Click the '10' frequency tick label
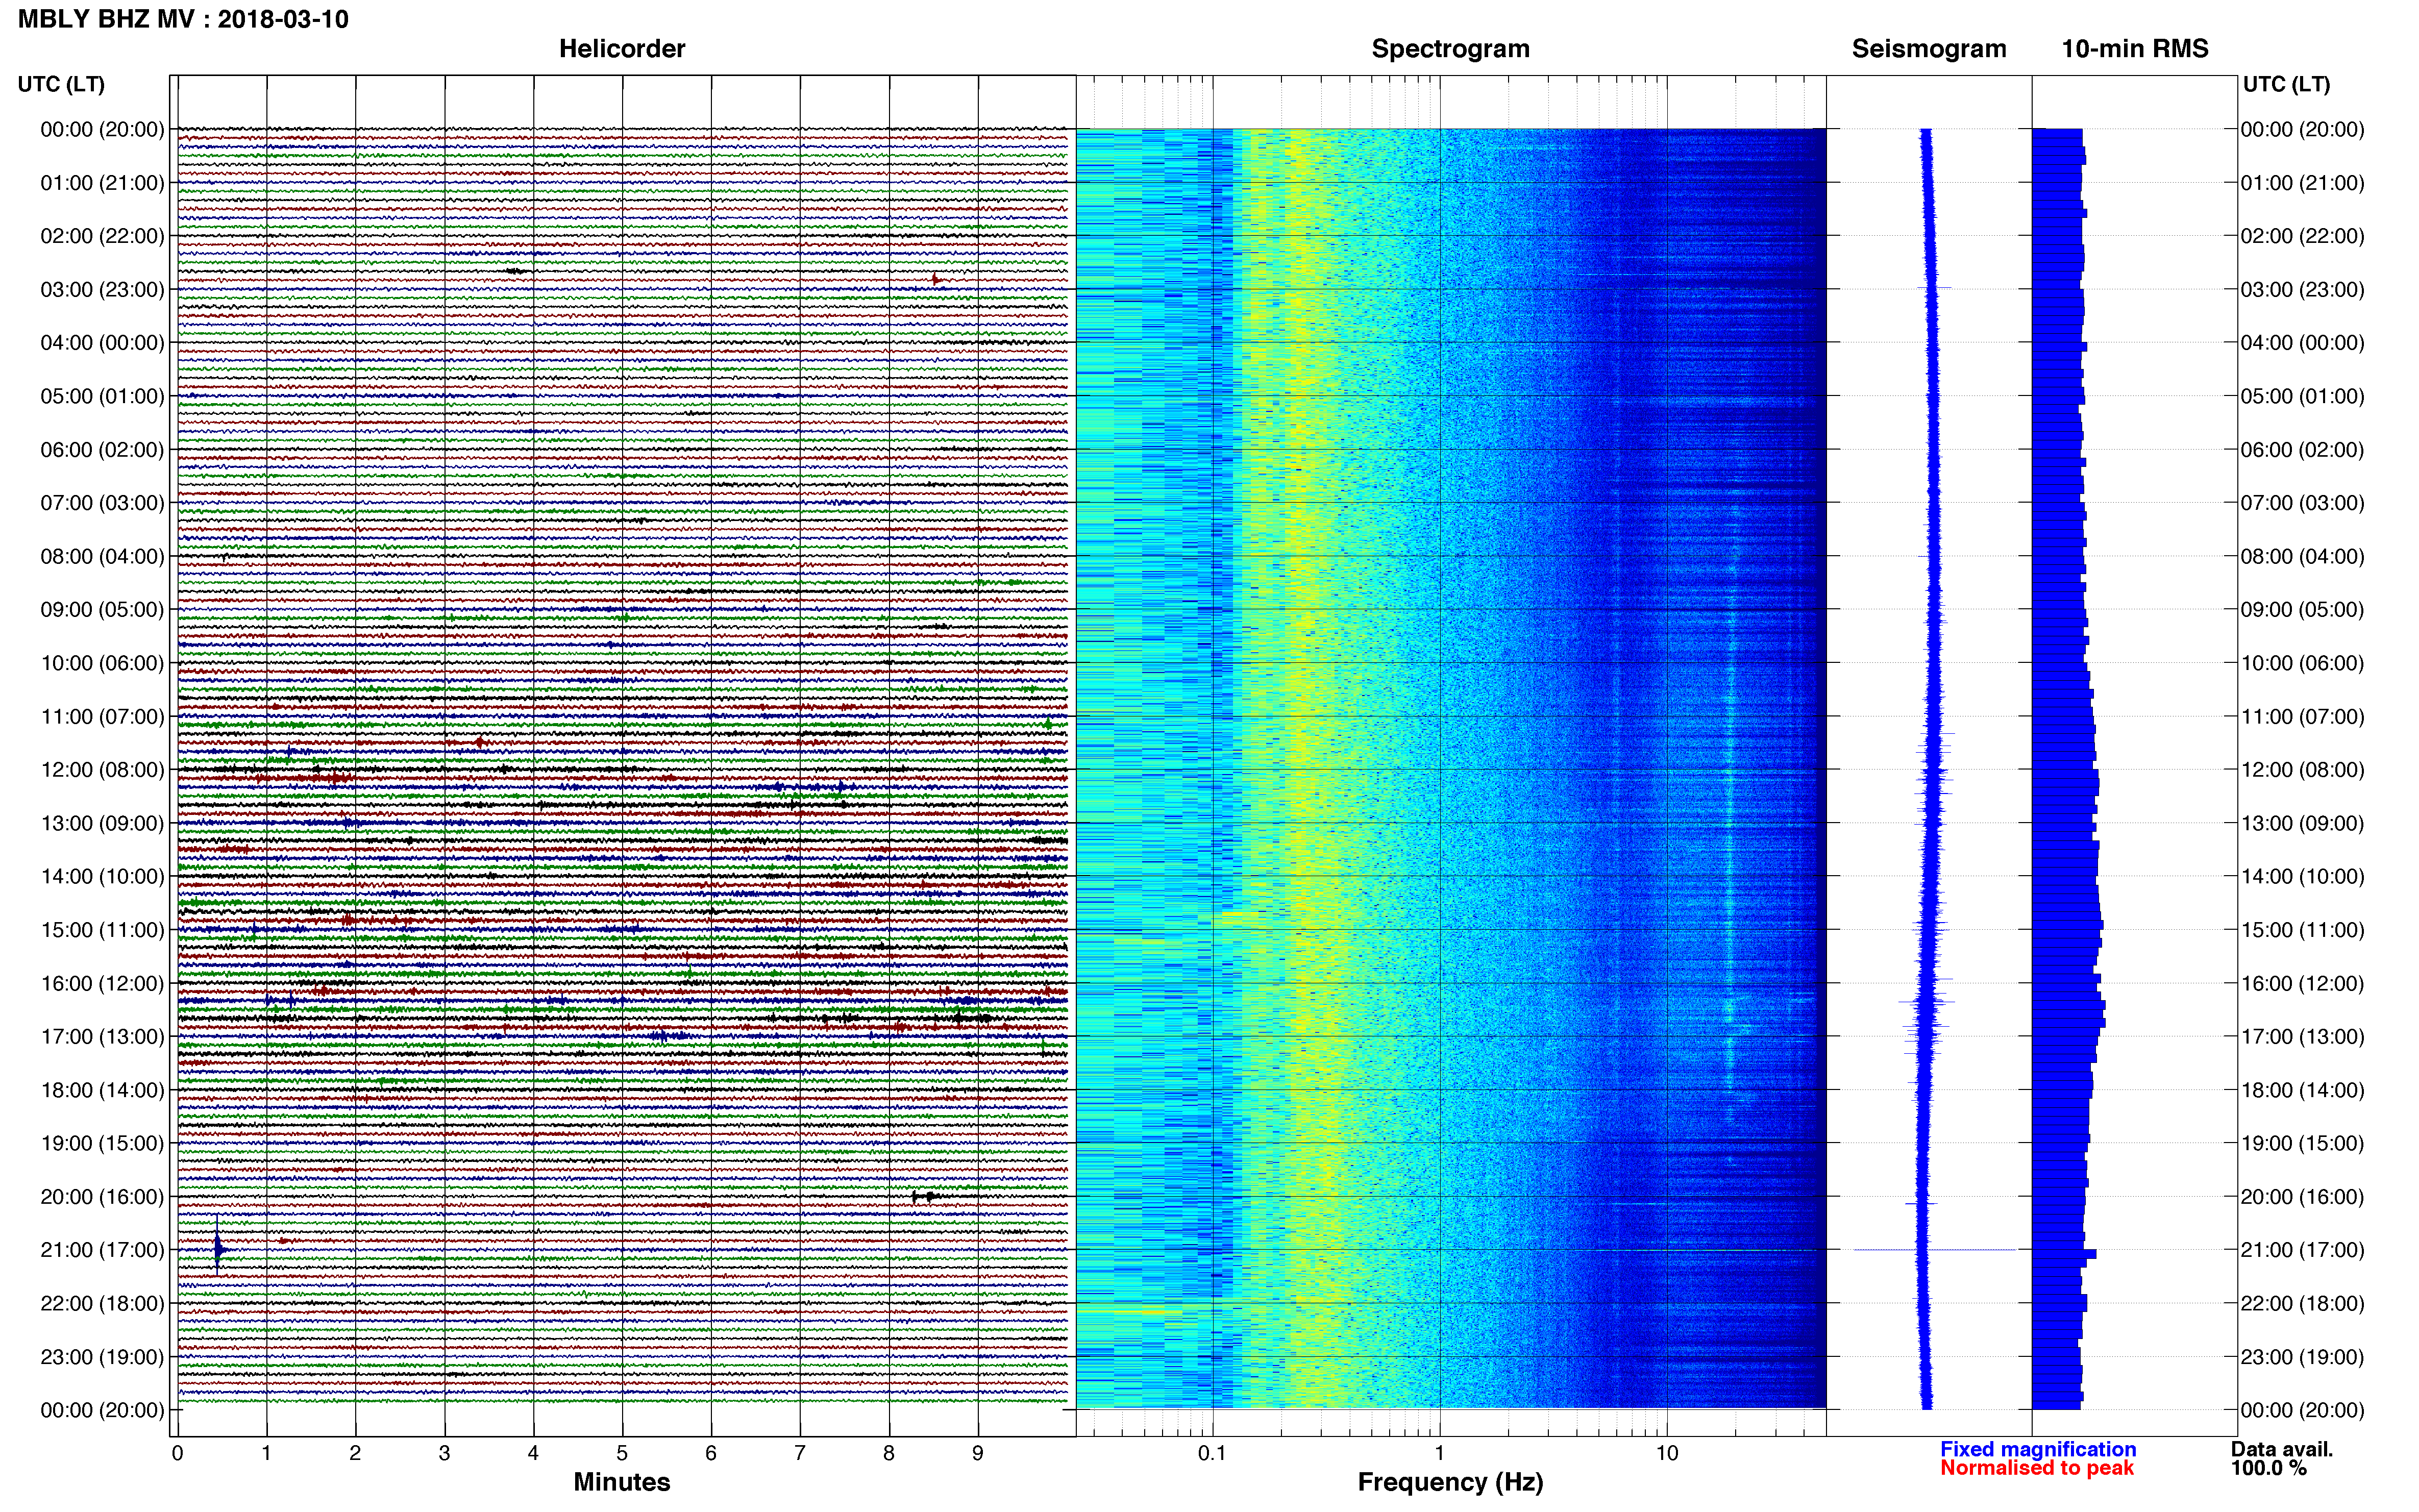Image resolution: width=2419 pixels, height=1512 pixels. pos(1666,1454)
